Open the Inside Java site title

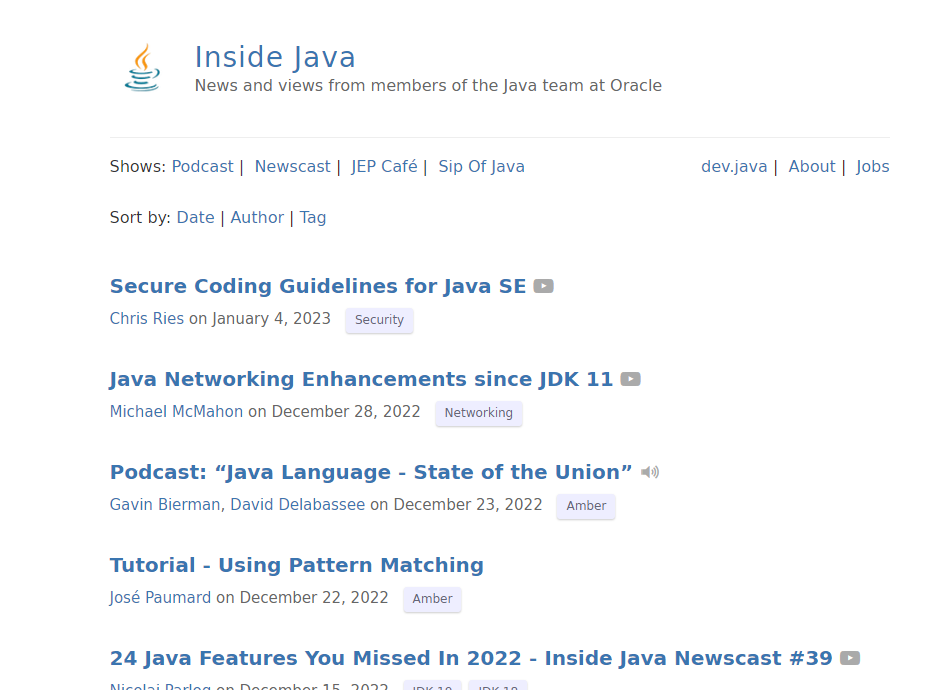(274, 58)
